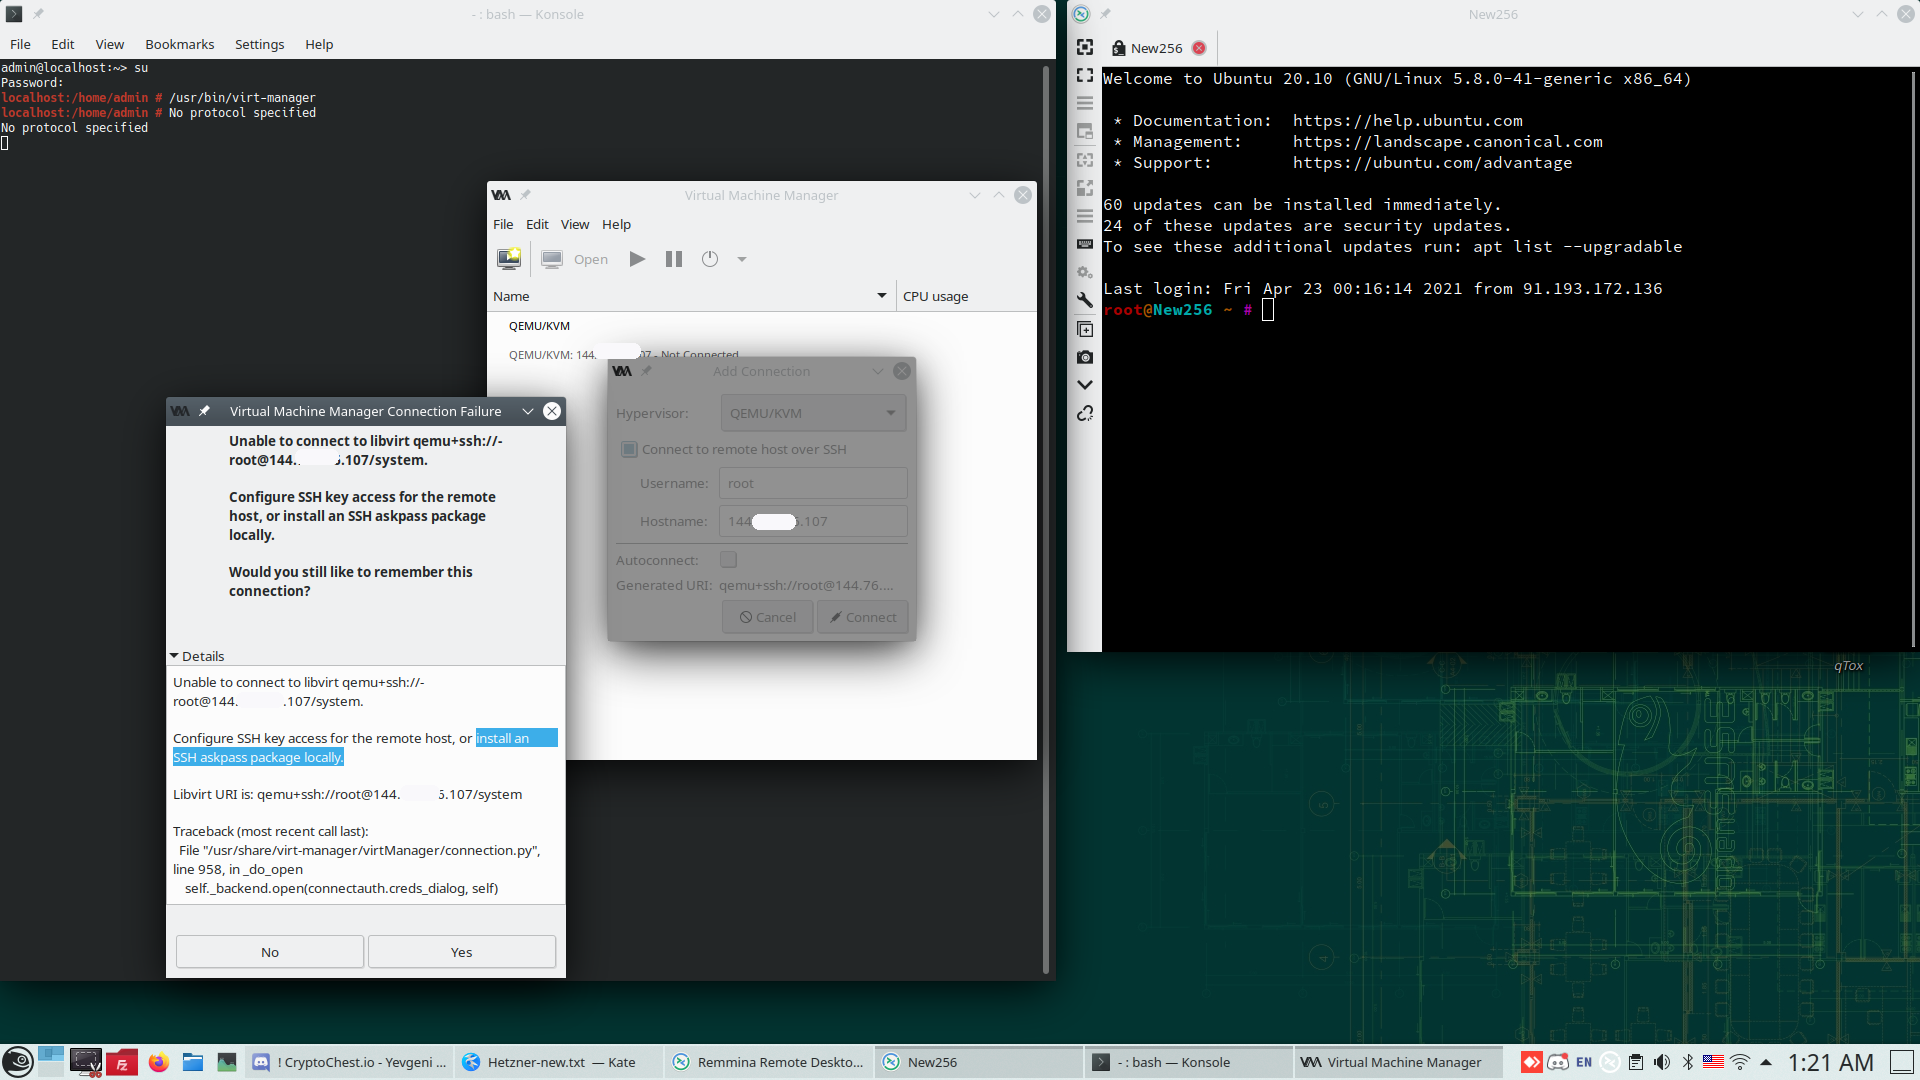Click the Konsole vertical scrollbar
Viewport: 1920px width, 1080px height.
coord(1046,500)
